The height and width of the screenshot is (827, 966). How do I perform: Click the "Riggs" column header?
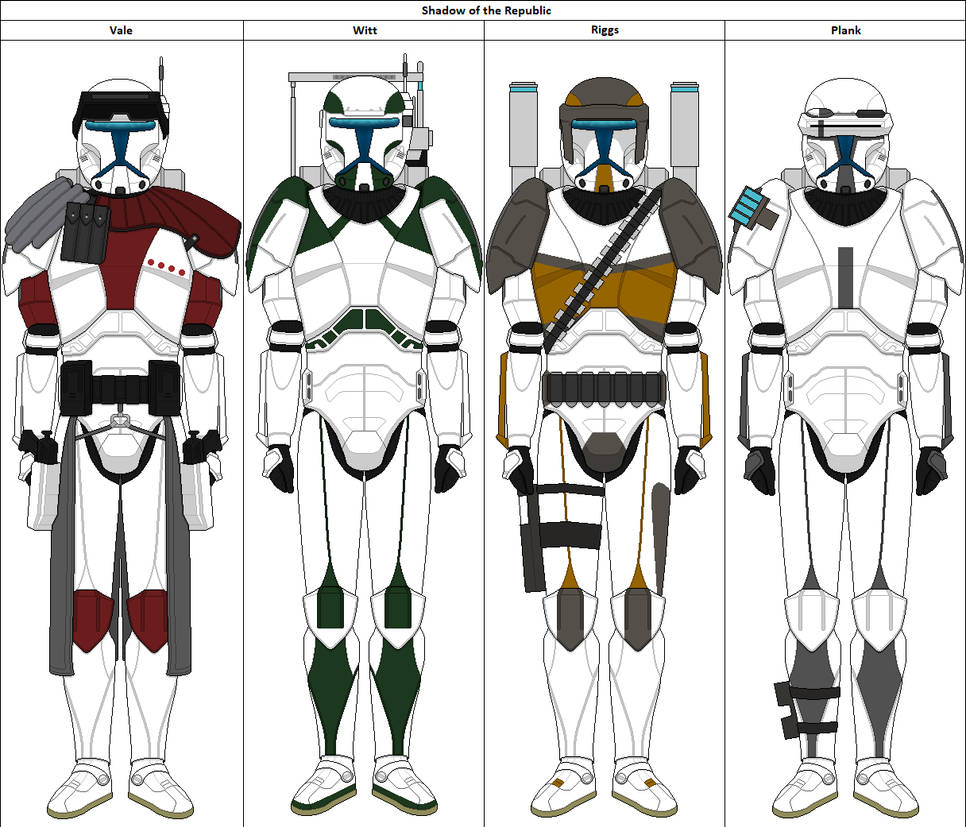click(604, 30)
